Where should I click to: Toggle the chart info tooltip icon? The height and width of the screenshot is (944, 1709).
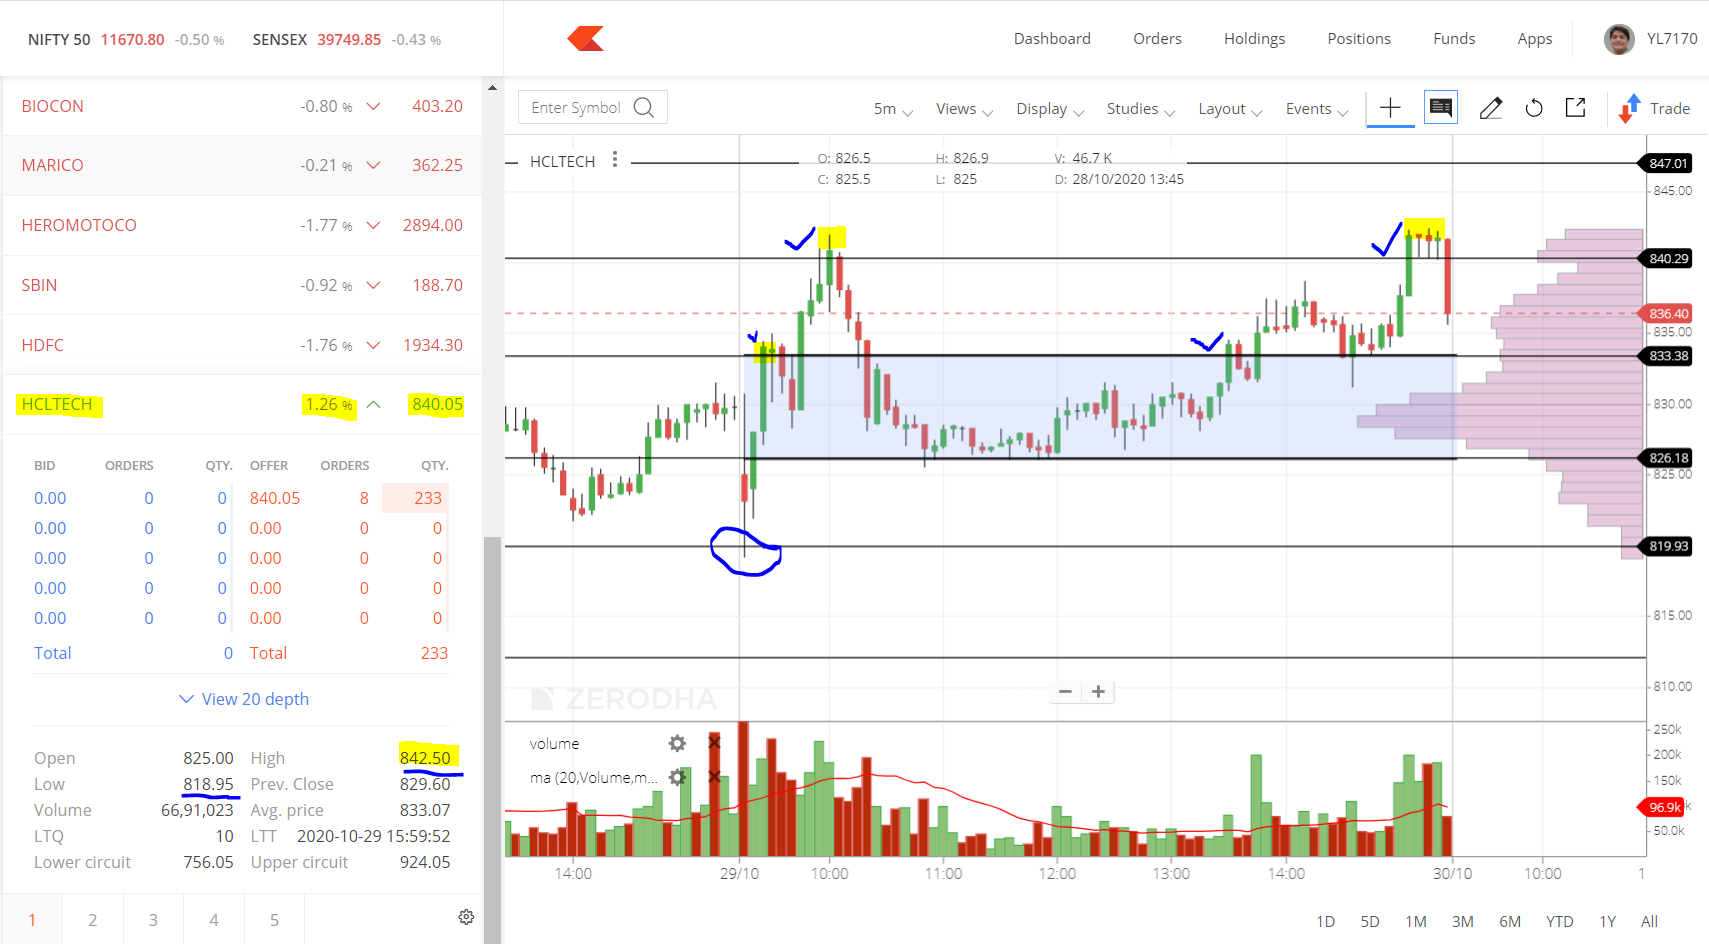click(1441, 107)
